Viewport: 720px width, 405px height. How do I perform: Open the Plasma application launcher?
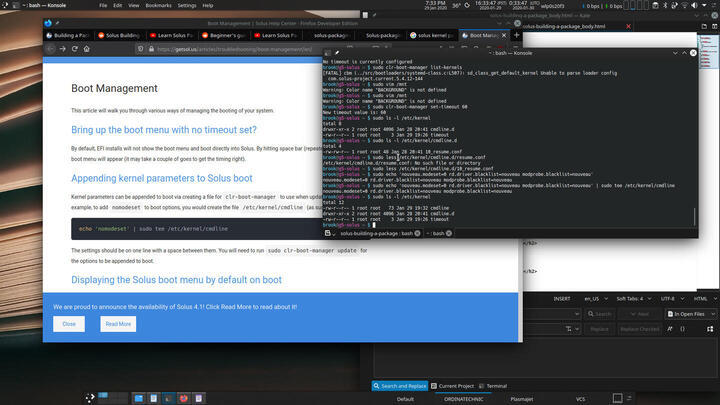pos(90,398)
